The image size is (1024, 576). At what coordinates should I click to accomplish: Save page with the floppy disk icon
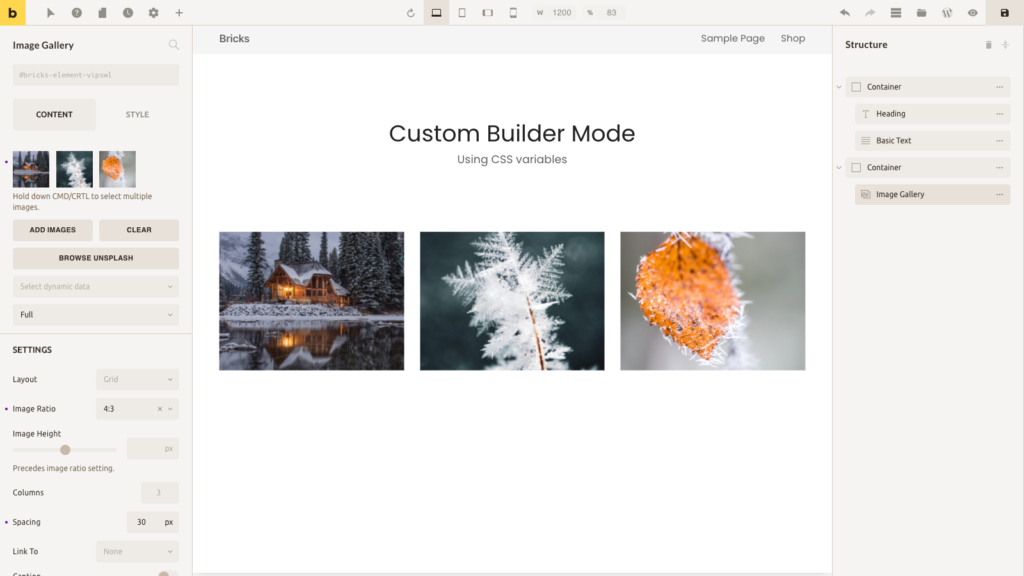point(1004,13)
